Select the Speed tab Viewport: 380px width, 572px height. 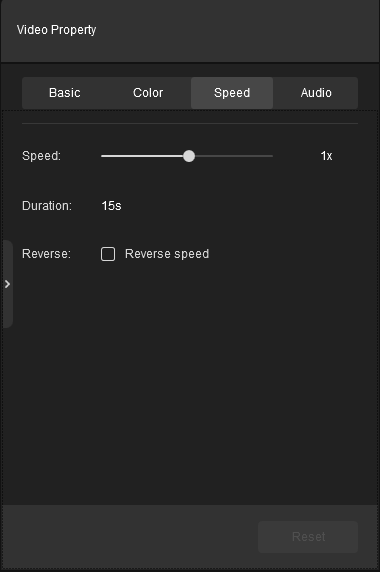tap(232, 93)
